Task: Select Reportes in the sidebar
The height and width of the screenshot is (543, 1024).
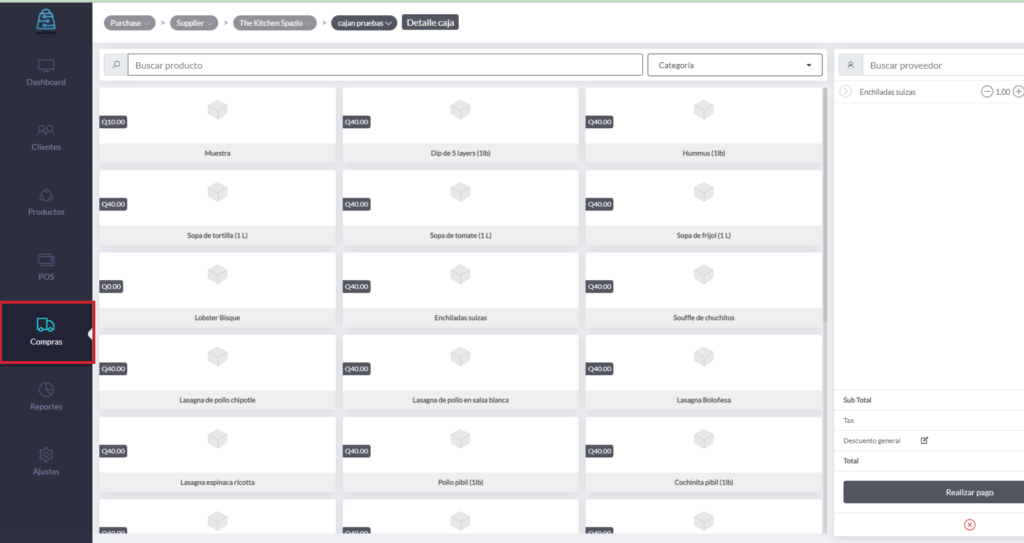Action: (x=46, y=397)
